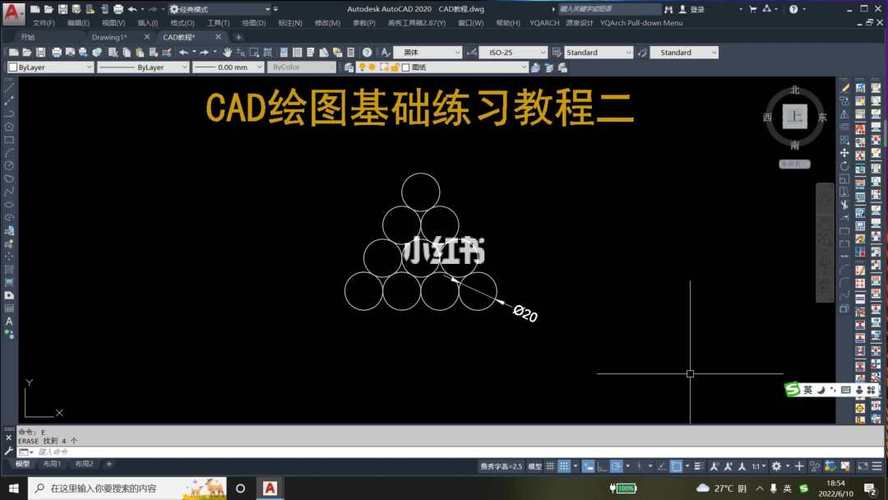The image size is (888, 500).
Task: Click the Help globe icon in standard toolbar
Action: pyautogui.click(x=367, y=52)
